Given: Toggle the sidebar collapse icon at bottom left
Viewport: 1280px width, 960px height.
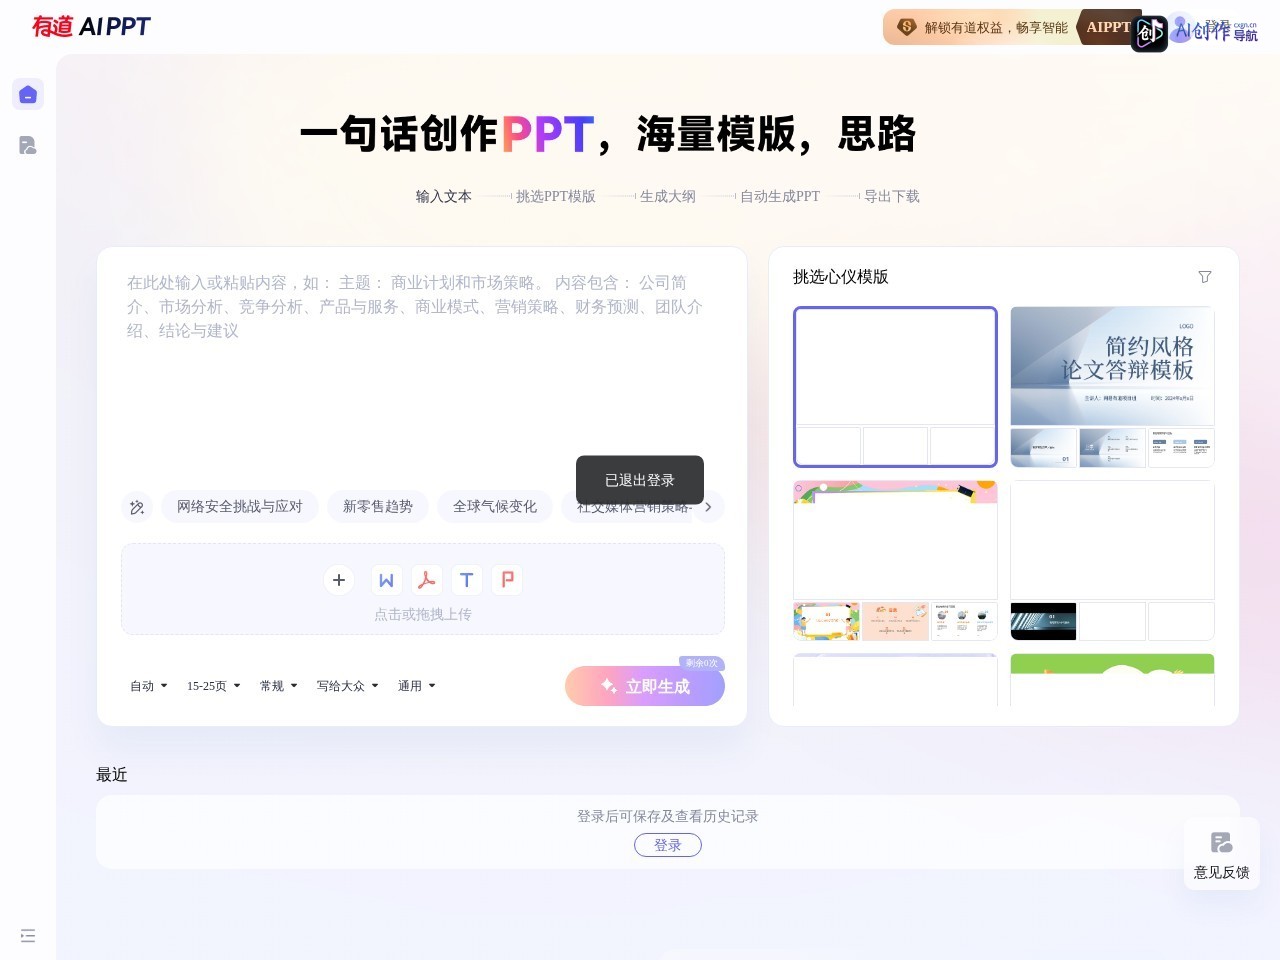Looking at the screenshot, I should [28, 936].
